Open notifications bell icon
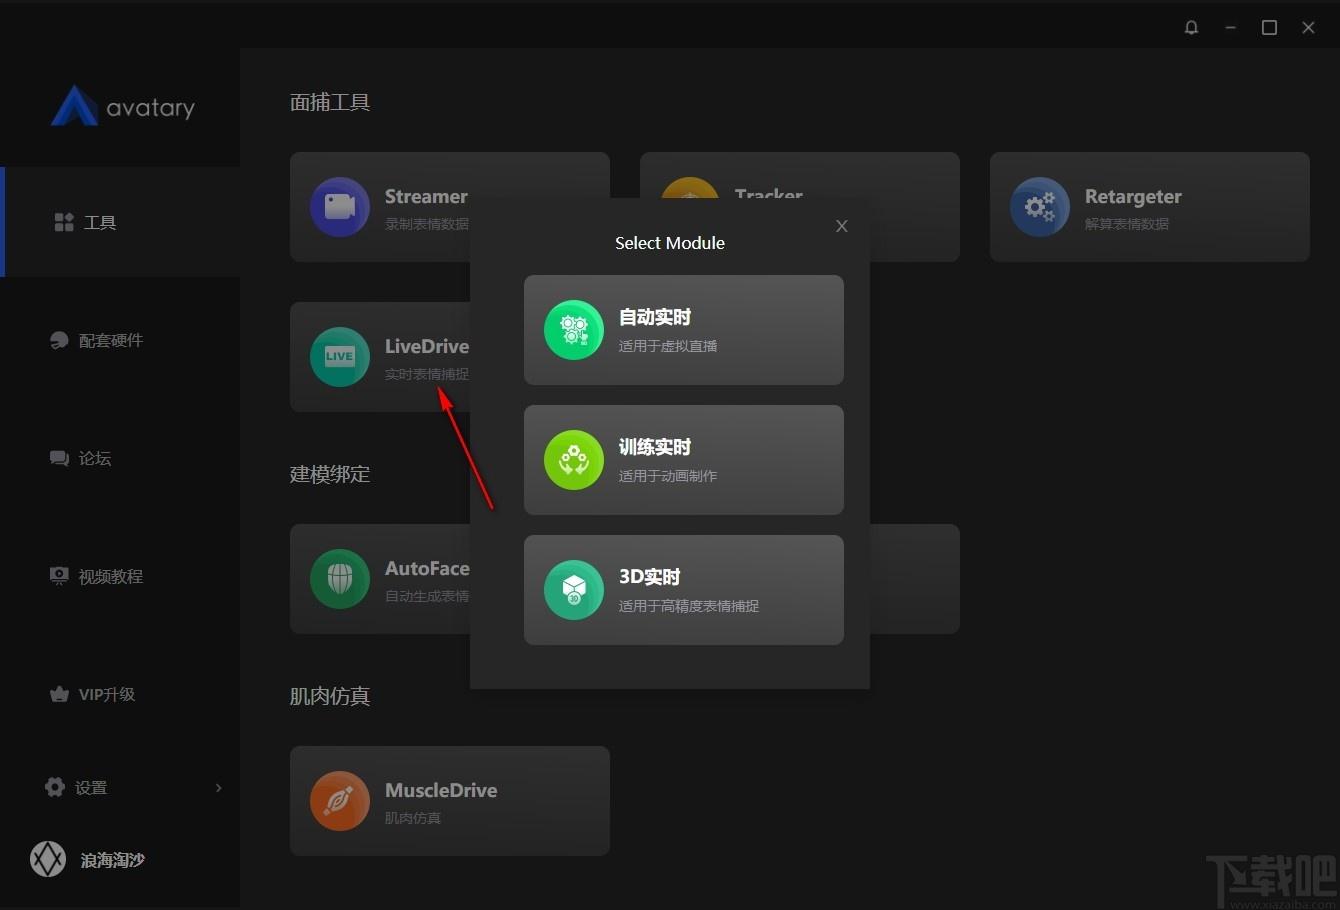The height and width of the screenshot is (910, 1340). point(1191,27)
